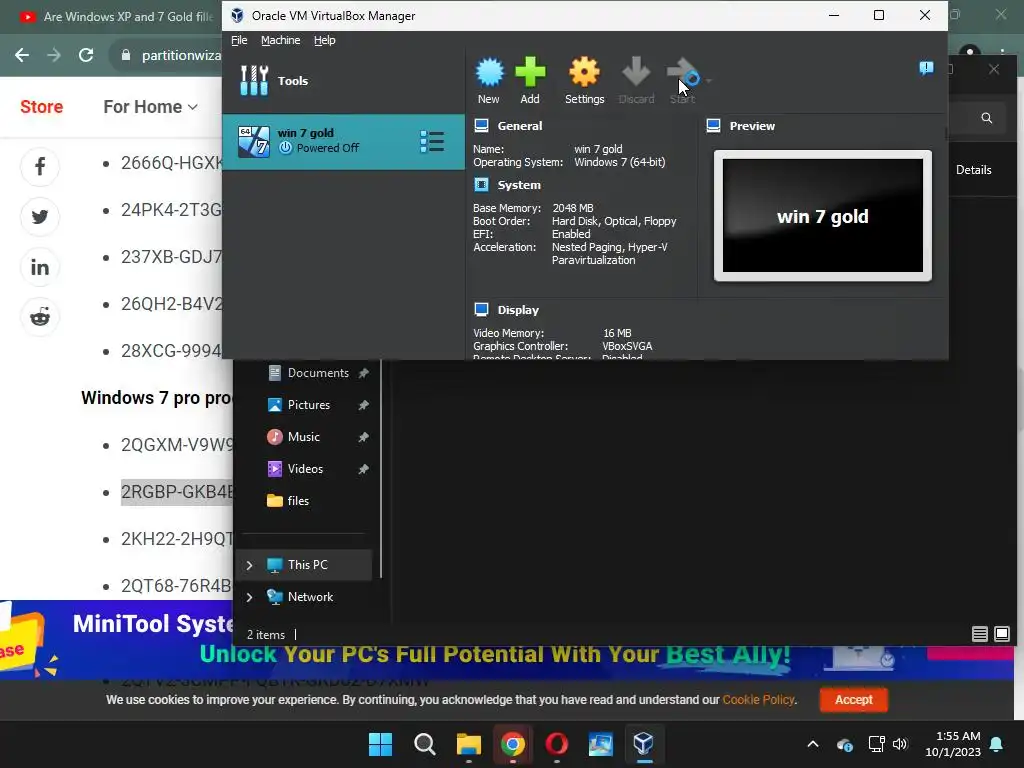The width and height of the screenshot is (1024, 768).
Task: Unpin Videos using its pin icon
Action: coord(364,469)
